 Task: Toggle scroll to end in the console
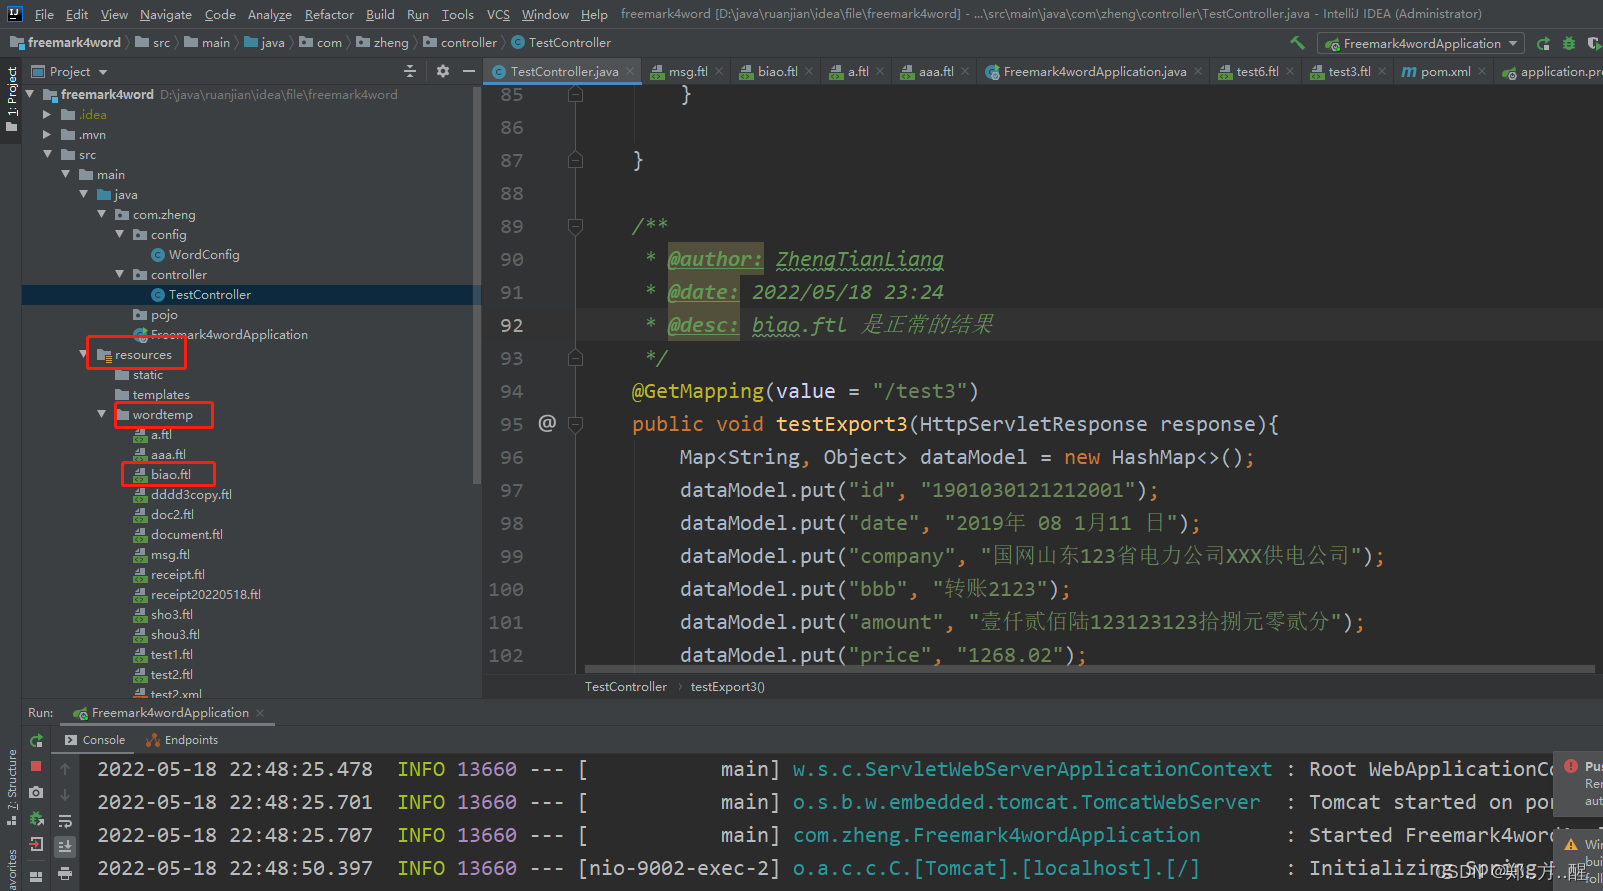pos(65,847)
